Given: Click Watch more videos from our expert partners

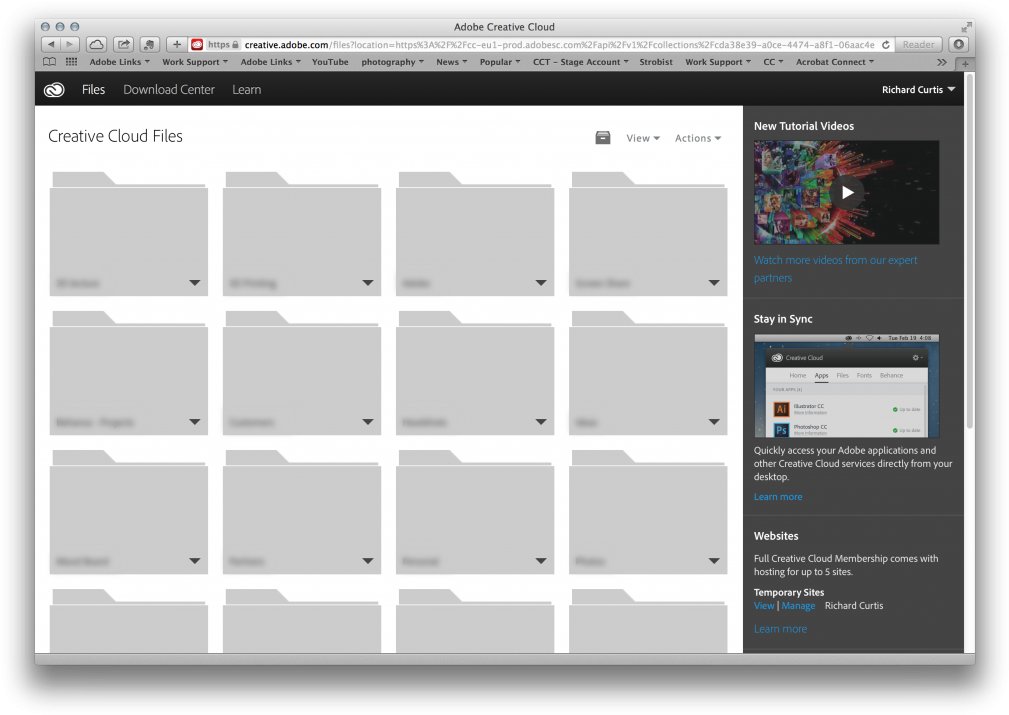Looking at the screenshot, I should (835, 269).
